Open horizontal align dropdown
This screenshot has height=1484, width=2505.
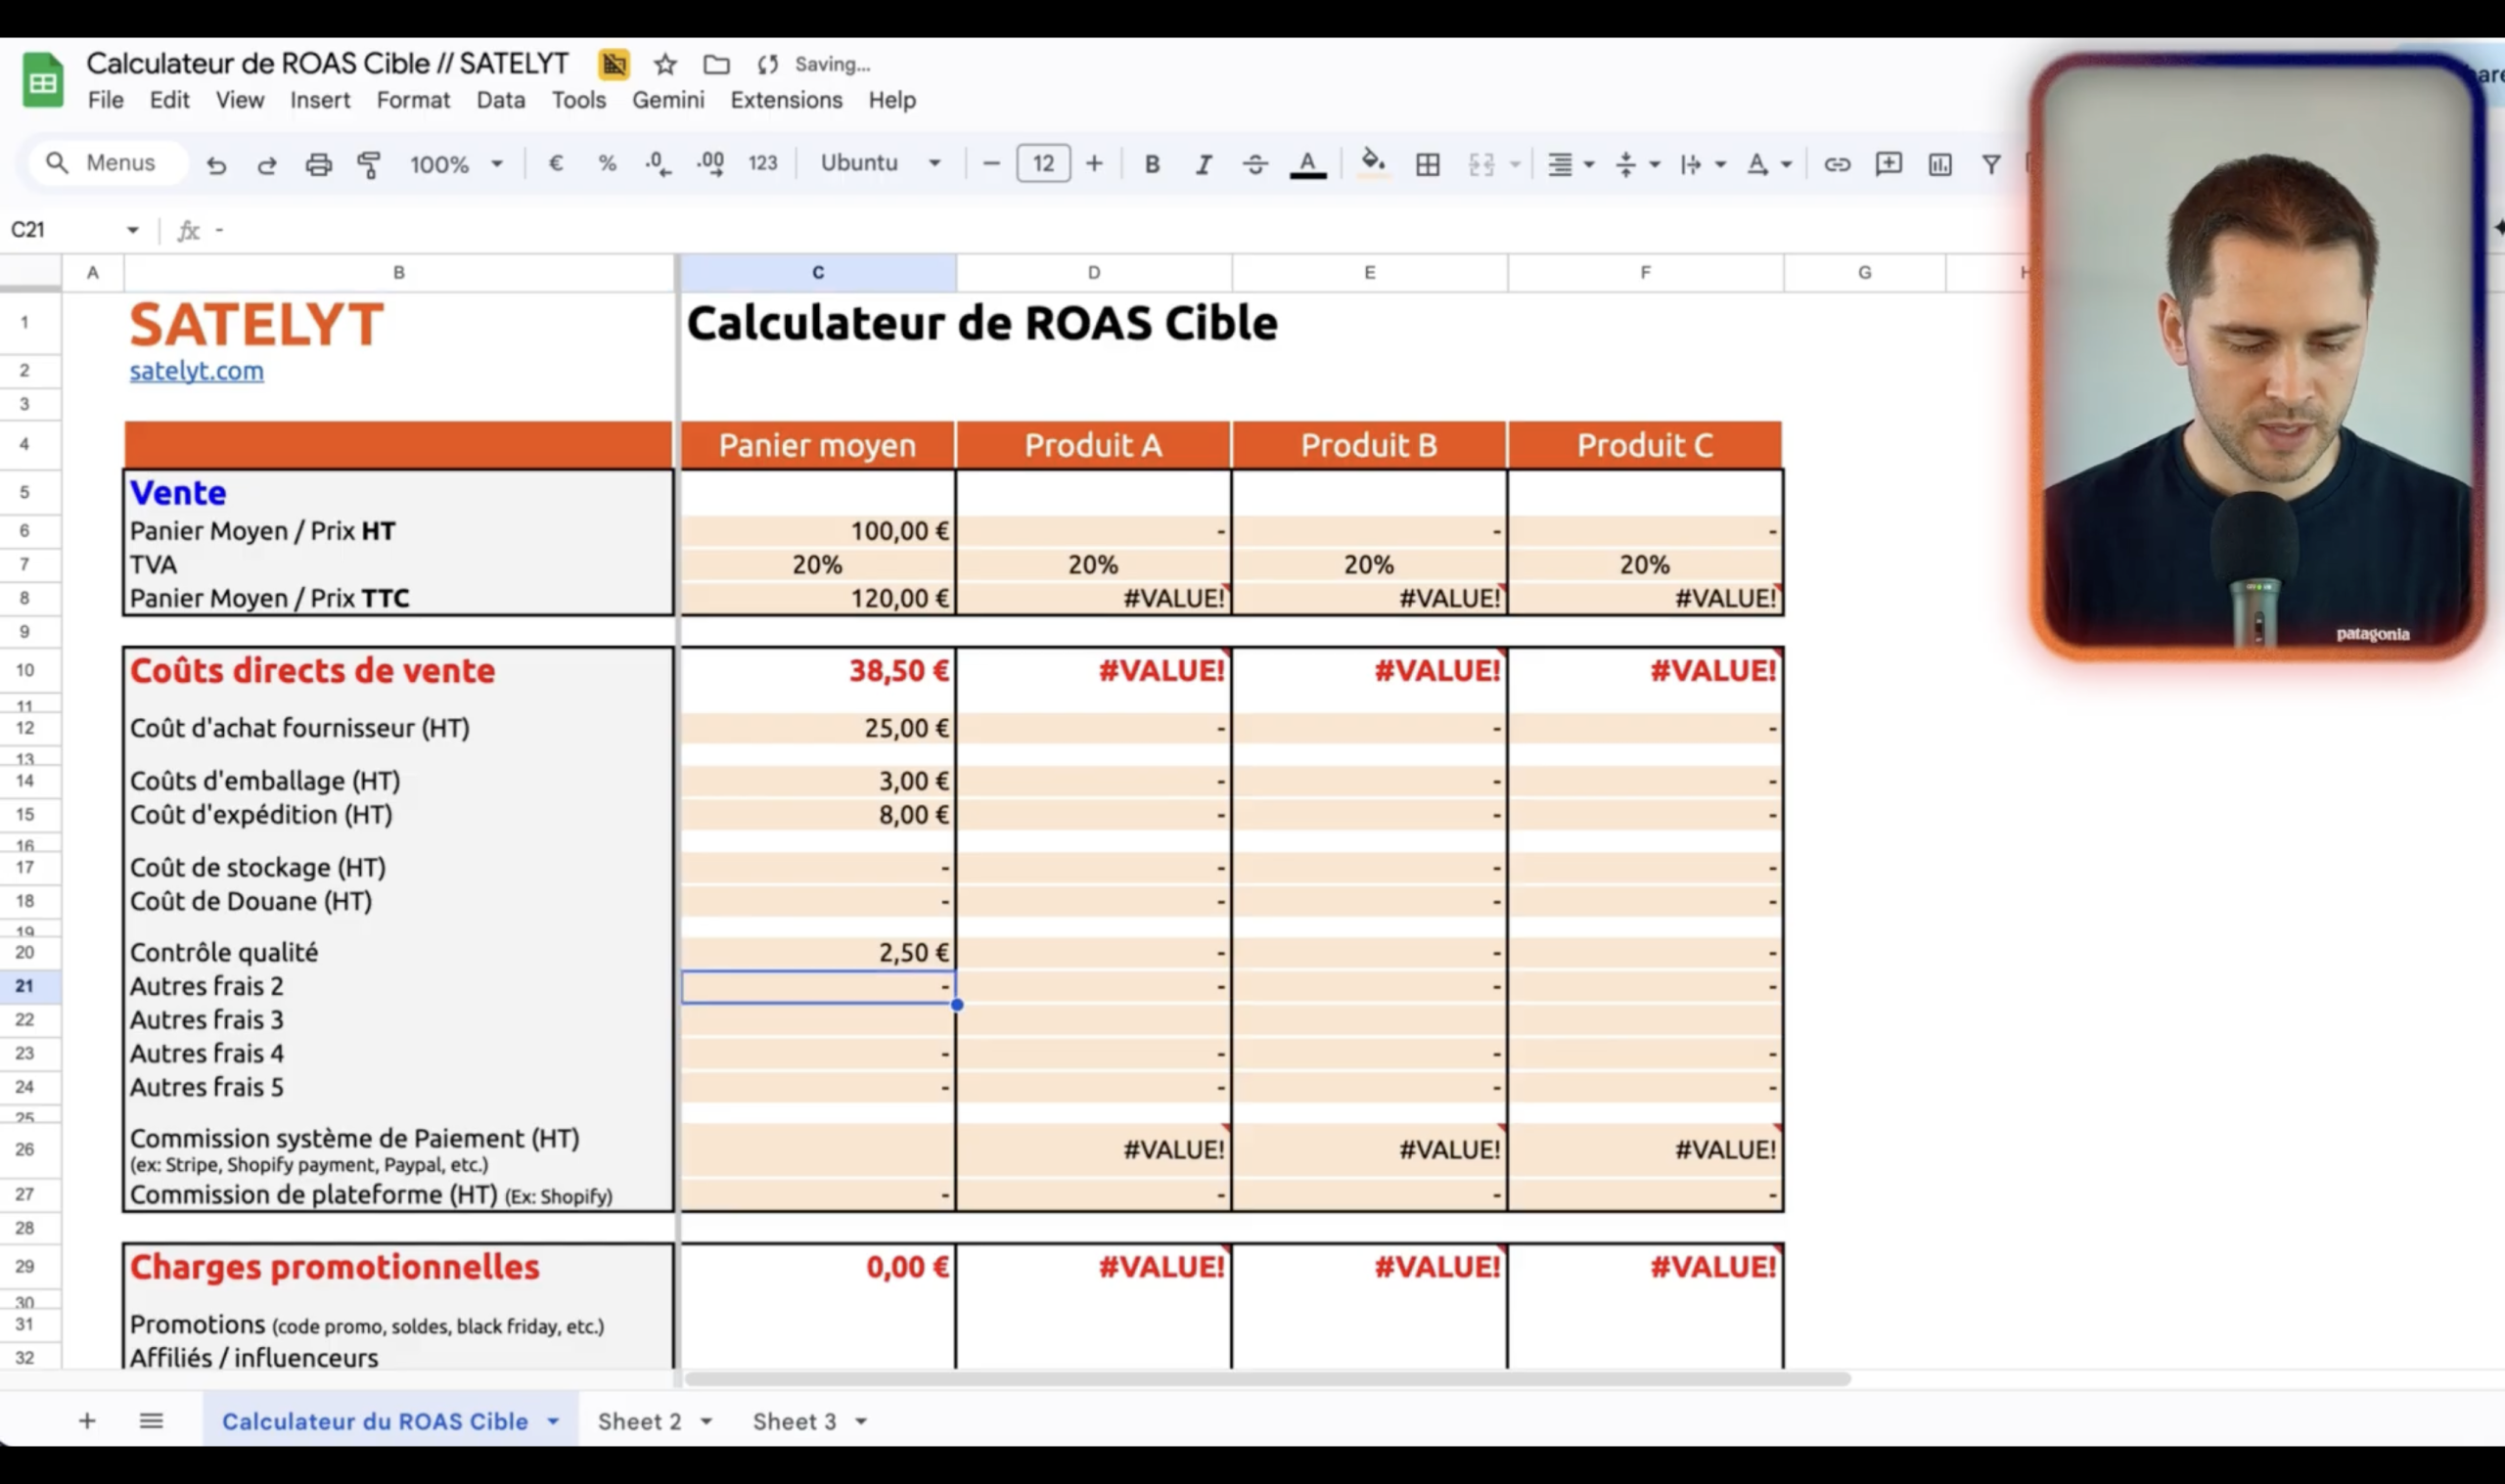pyautogui.click(x=1570, y=164)
